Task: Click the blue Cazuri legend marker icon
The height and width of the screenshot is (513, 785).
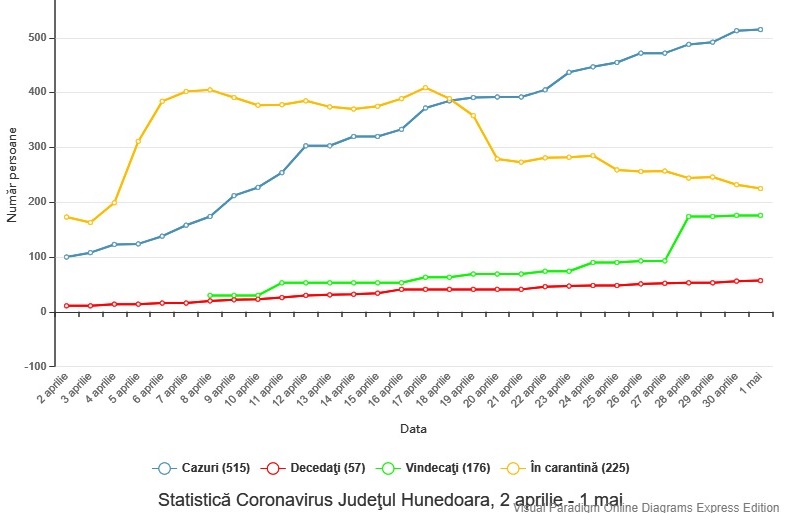Action: (x=164, y=468)
